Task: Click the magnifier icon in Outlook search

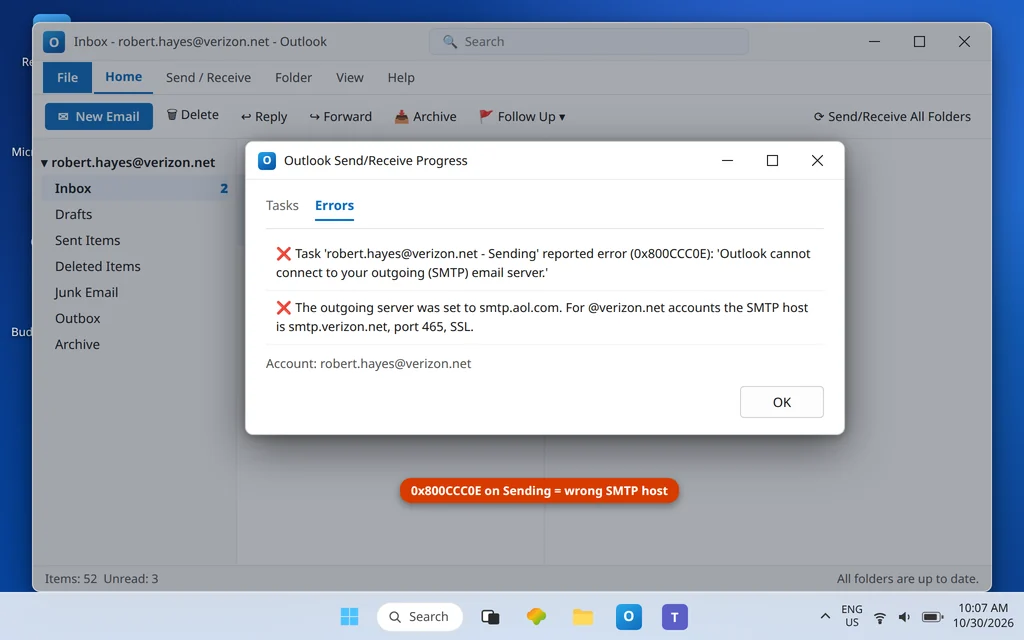Action: tap(449, 42)
